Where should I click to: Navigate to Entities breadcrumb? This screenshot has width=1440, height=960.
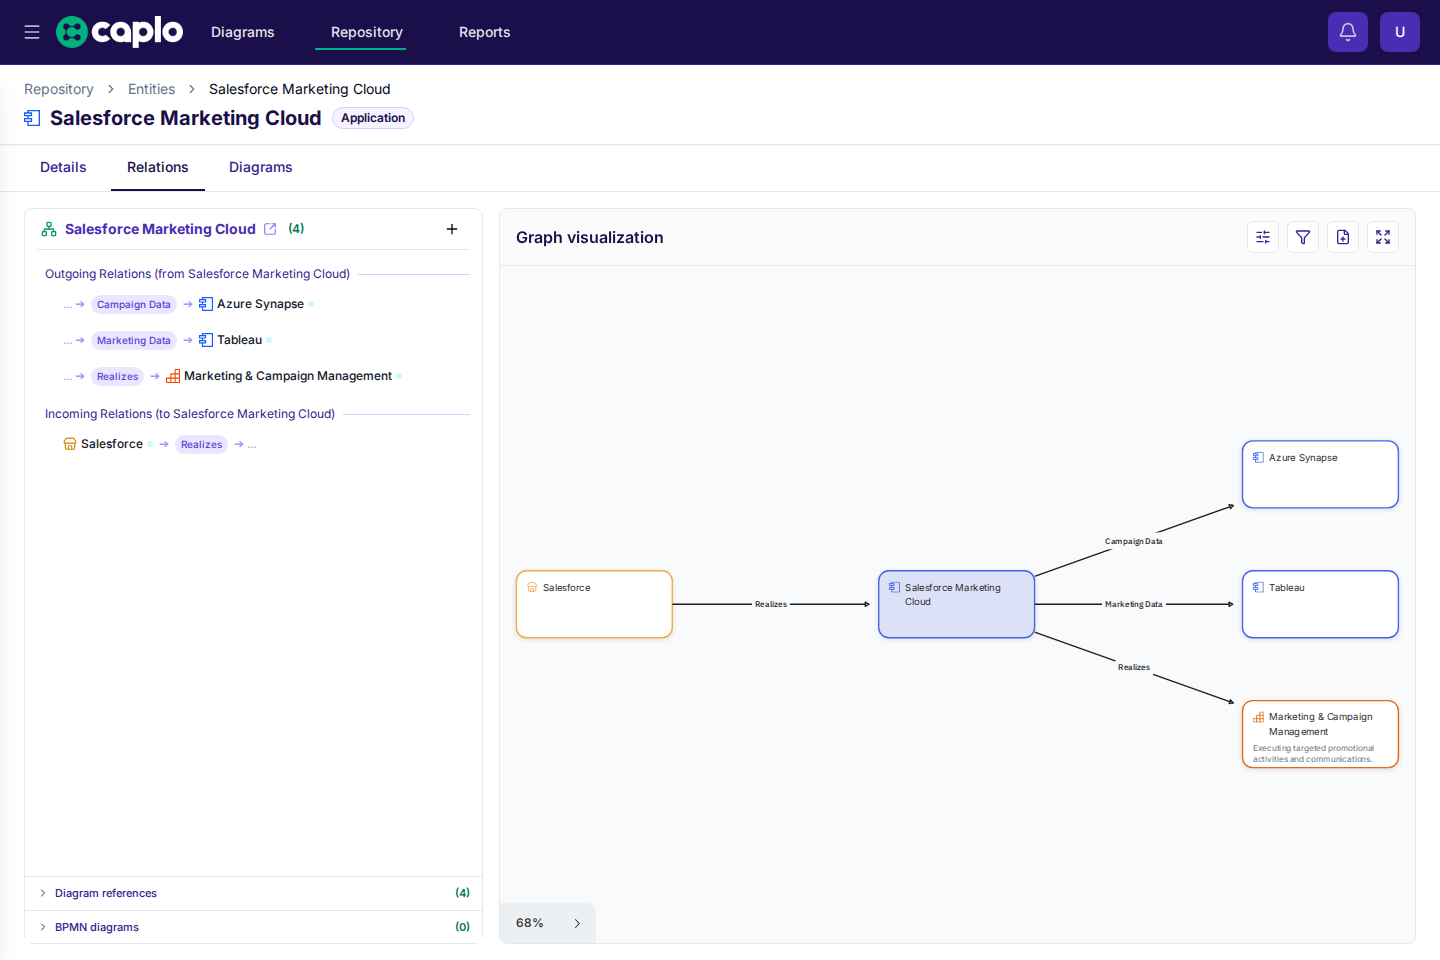pos(151,89)
